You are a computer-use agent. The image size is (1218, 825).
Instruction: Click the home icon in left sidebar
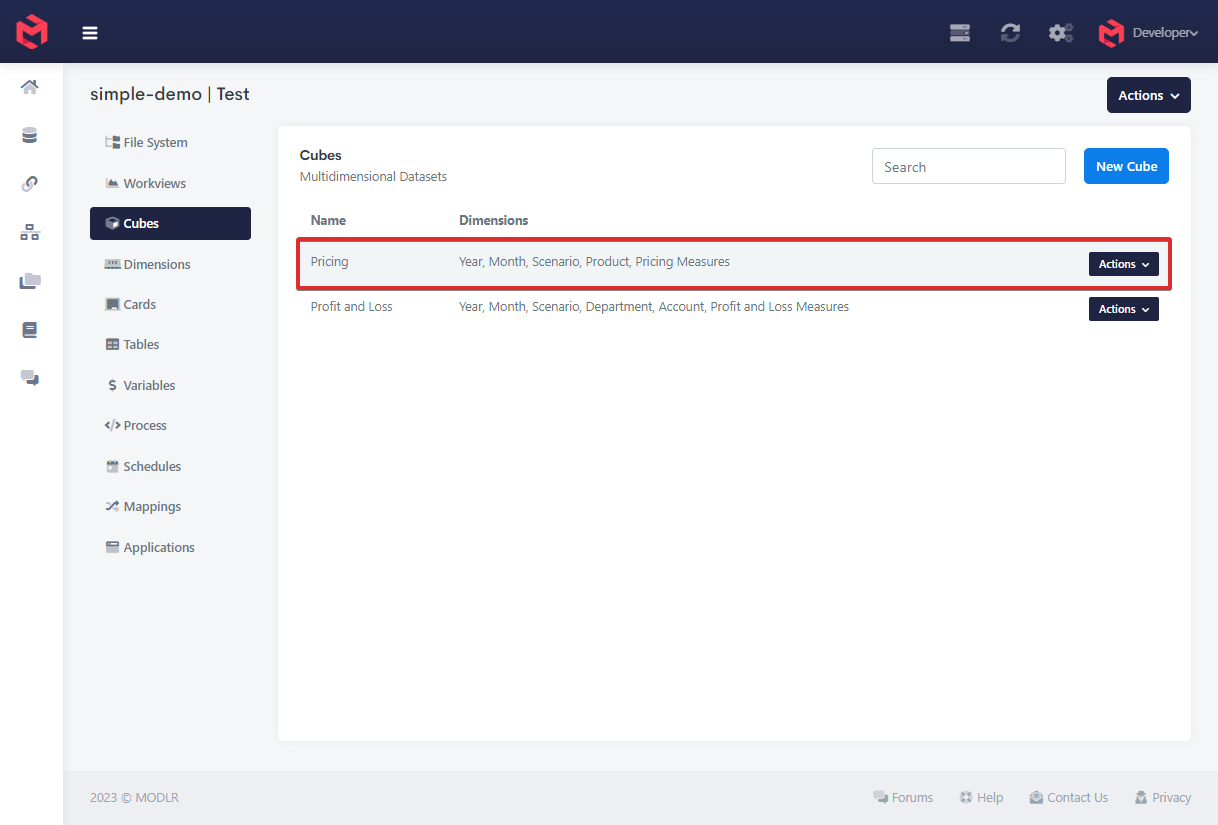click(x=30, y=87)
